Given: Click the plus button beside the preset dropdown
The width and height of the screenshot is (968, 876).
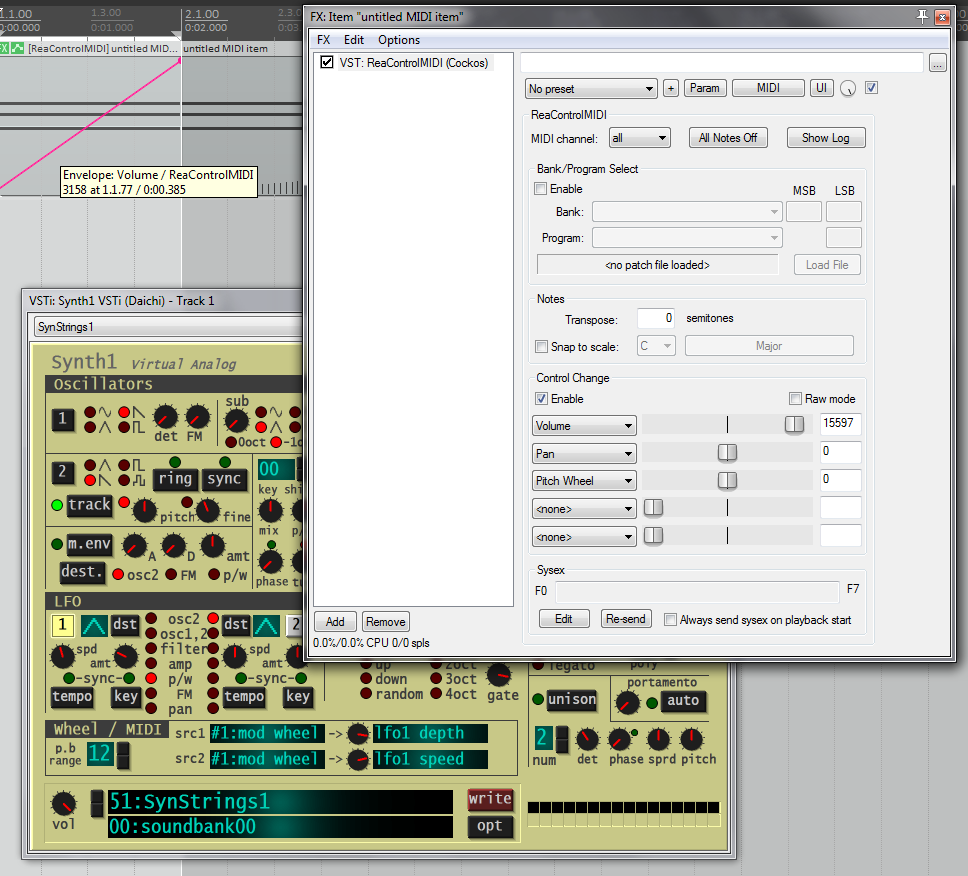Looking at the screenshot, I should click(670, 88).
